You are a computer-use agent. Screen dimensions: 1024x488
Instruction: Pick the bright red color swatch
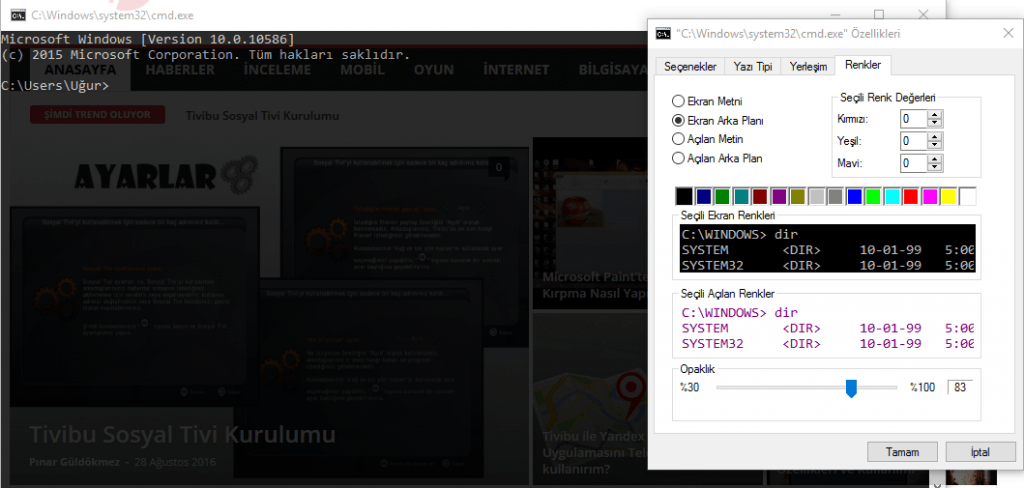910,197
